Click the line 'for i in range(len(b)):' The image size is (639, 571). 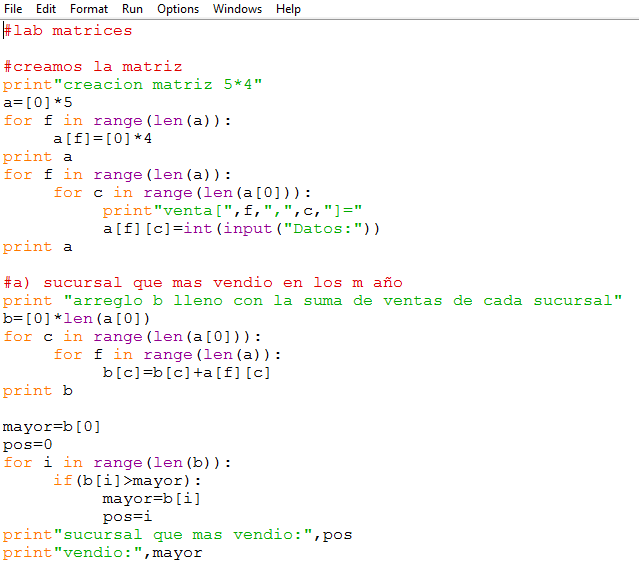pos(117,463)
